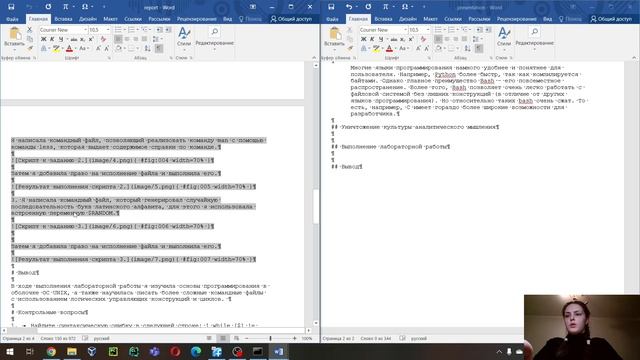Toggle italic in the report window
This screenshot has width=640, height=360.
tap(52, 39)
